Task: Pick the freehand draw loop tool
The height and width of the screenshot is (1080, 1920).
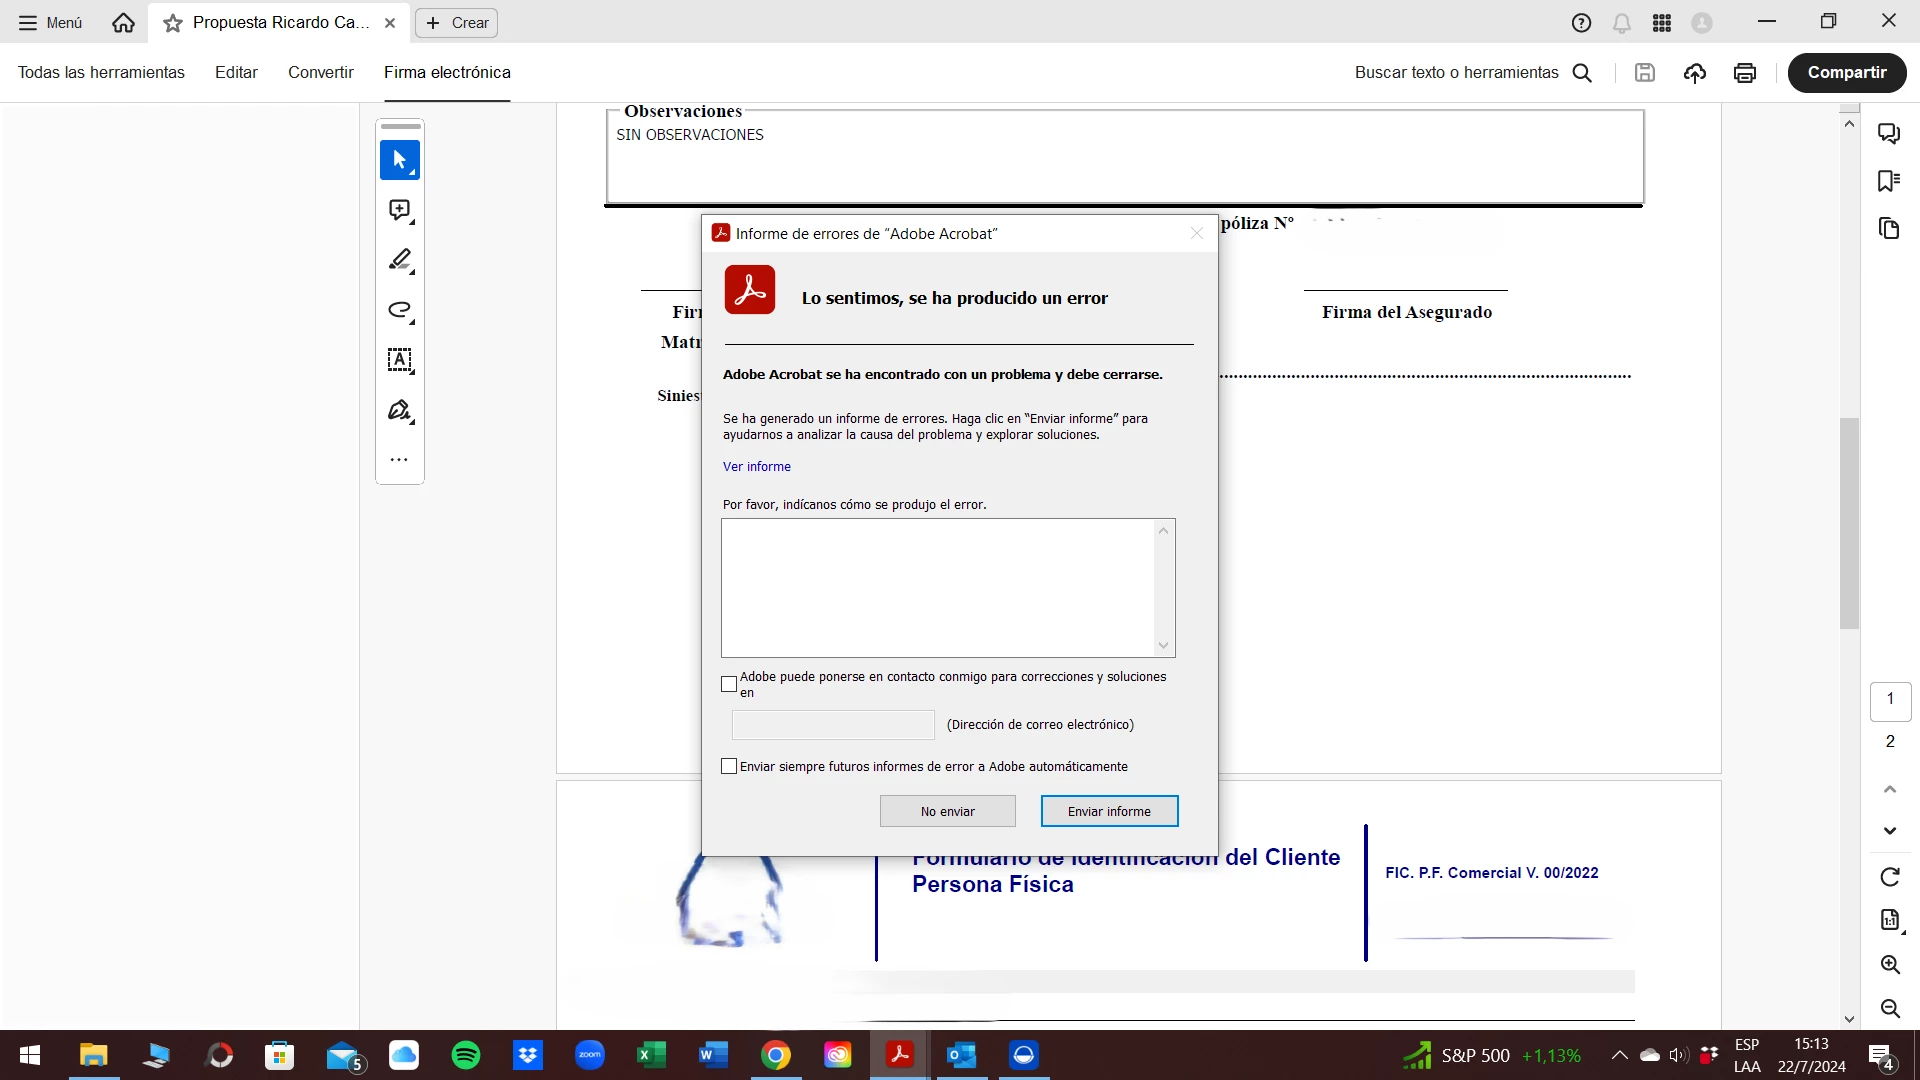Action: click(x=399, y=310)
